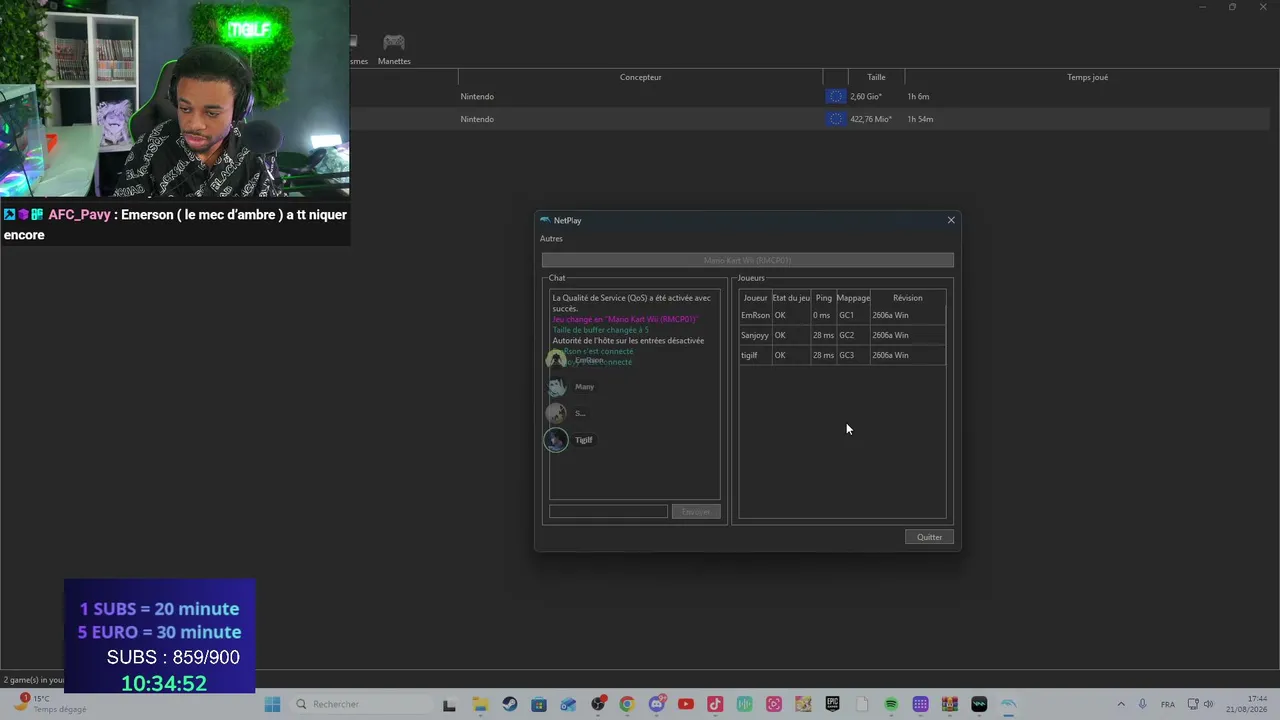Open Microsoft Store from the taskbar
1280x720 pixels.
539,704
